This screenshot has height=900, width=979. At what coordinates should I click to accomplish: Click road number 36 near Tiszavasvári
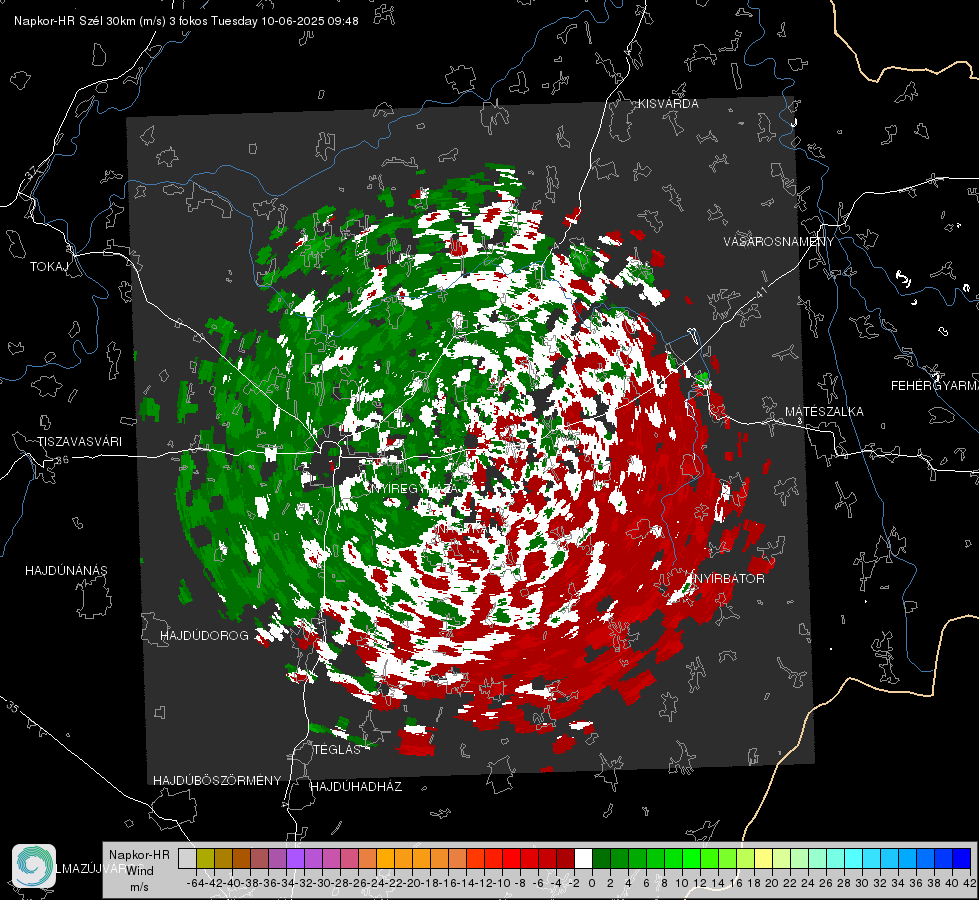(x=62, y=460)
